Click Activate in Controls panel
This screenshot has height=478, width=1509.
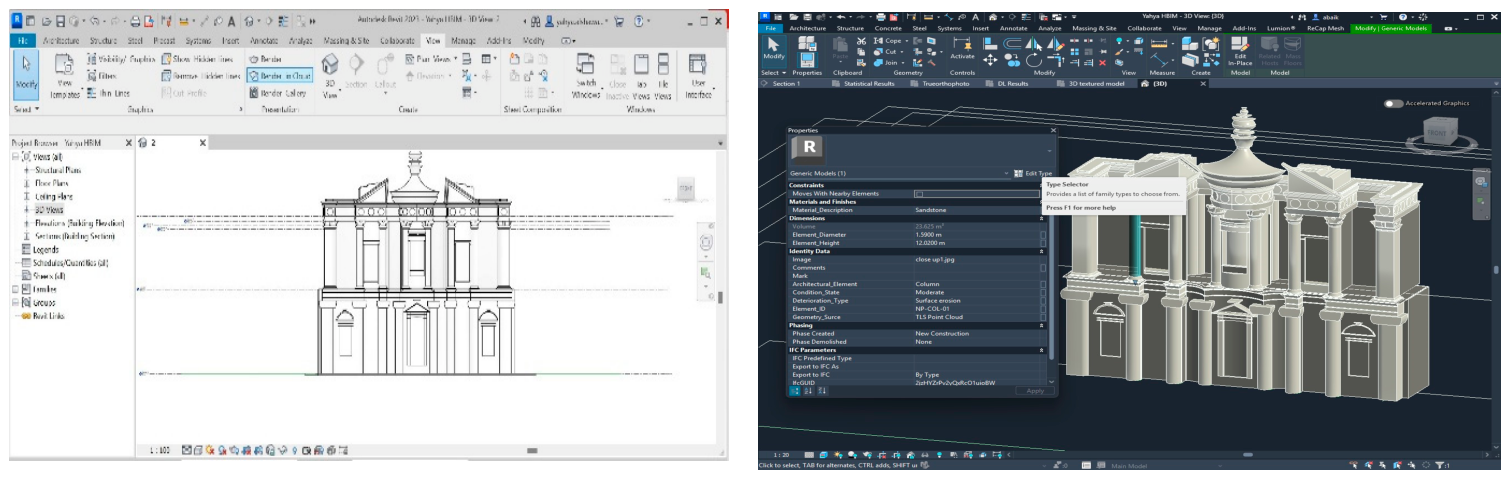962,50
